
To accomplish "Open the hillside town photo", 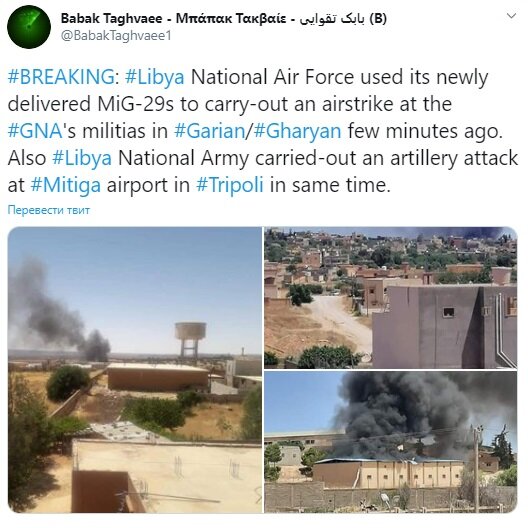I will [391, 298].
